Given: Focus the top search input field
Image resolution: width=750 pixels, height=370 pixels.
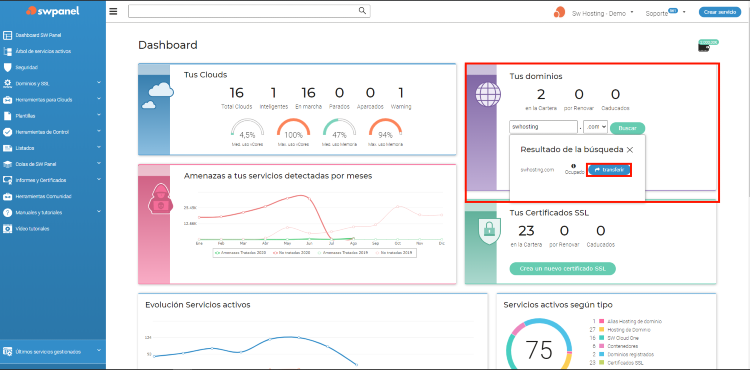Looking at the screenshot, I should (x=249, y=11).
